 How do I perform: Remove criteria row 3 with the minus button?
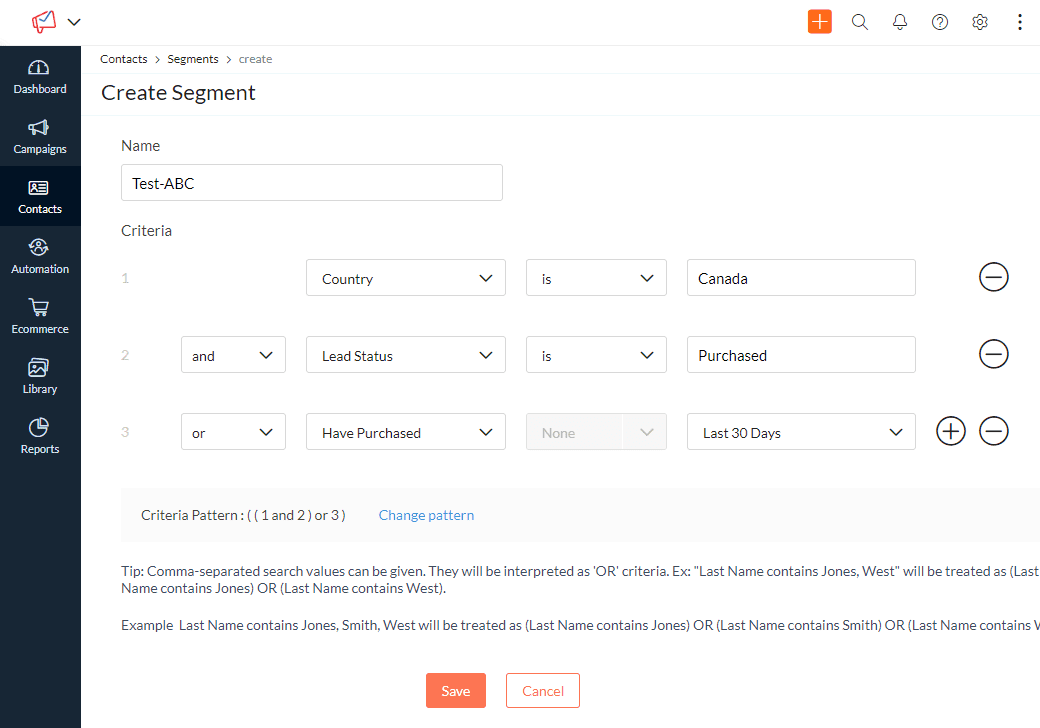coord(994,431)
